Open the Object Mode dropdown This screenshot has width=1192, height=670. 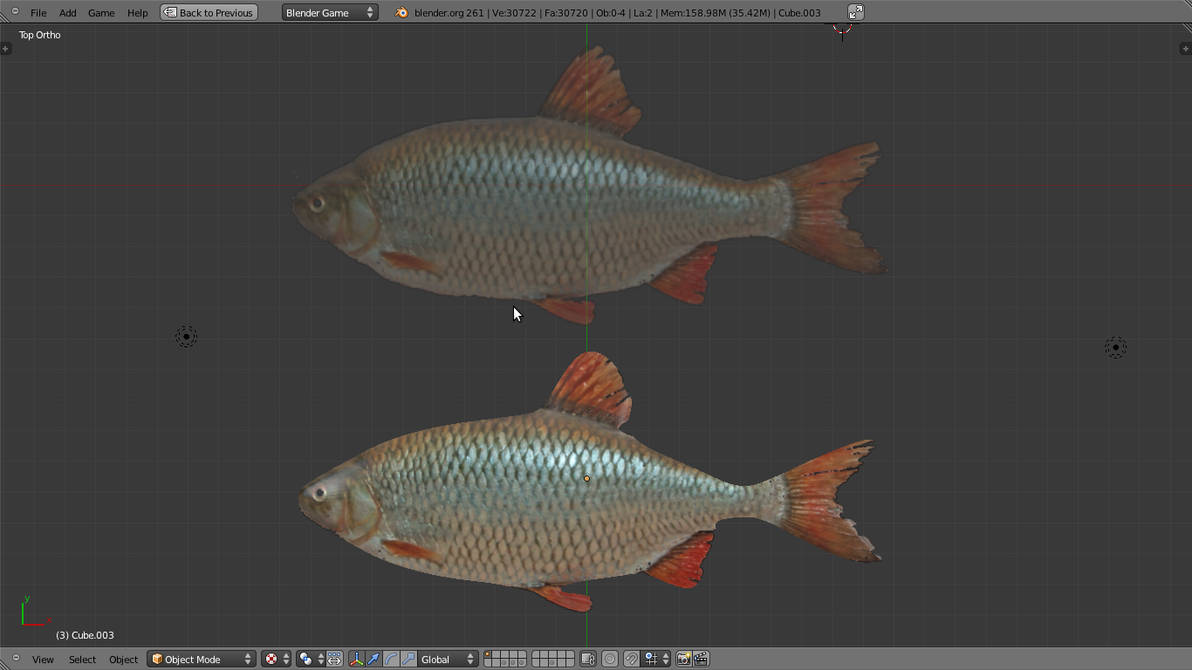coord(201,659)
